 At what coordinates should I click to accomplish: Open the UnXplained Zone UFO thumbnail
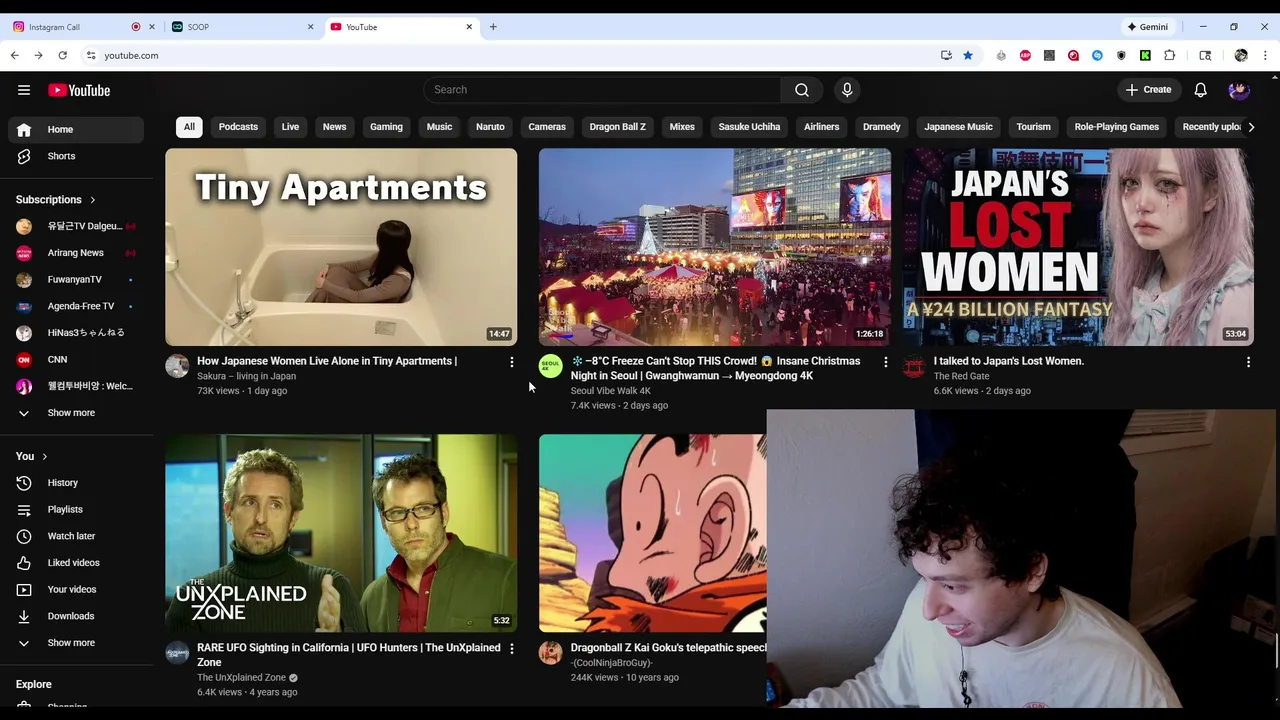tap(341, 533)
